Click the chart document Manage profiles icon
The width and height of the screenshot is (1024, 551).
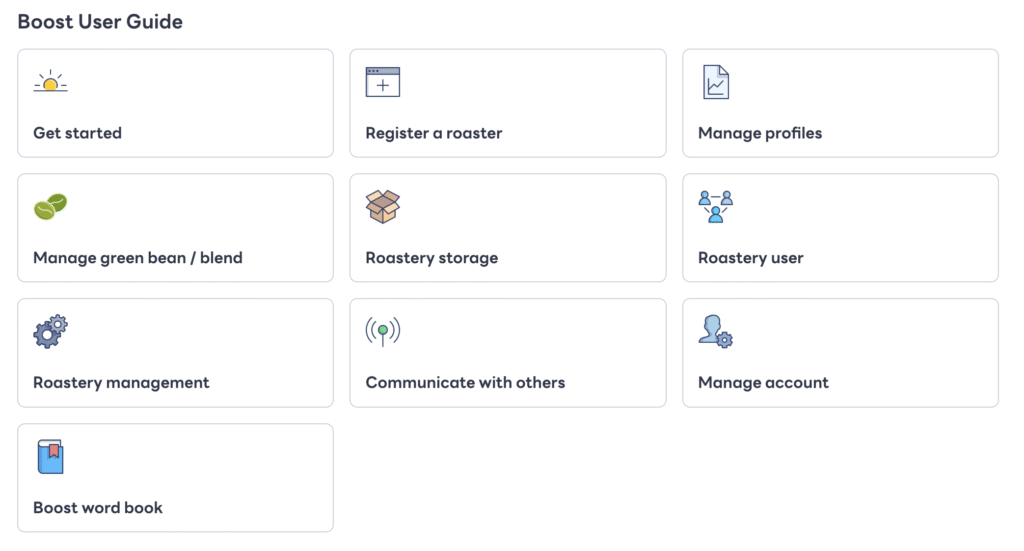[x=716, y=82]
